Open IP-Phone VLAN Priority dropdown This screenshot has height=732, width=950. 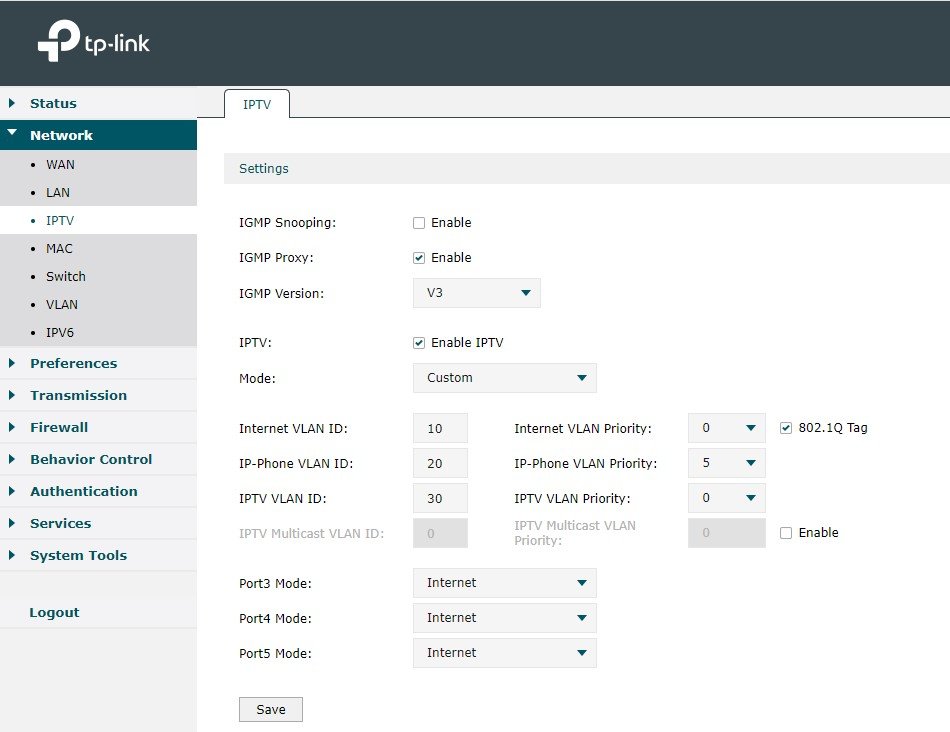pos(726,463)
